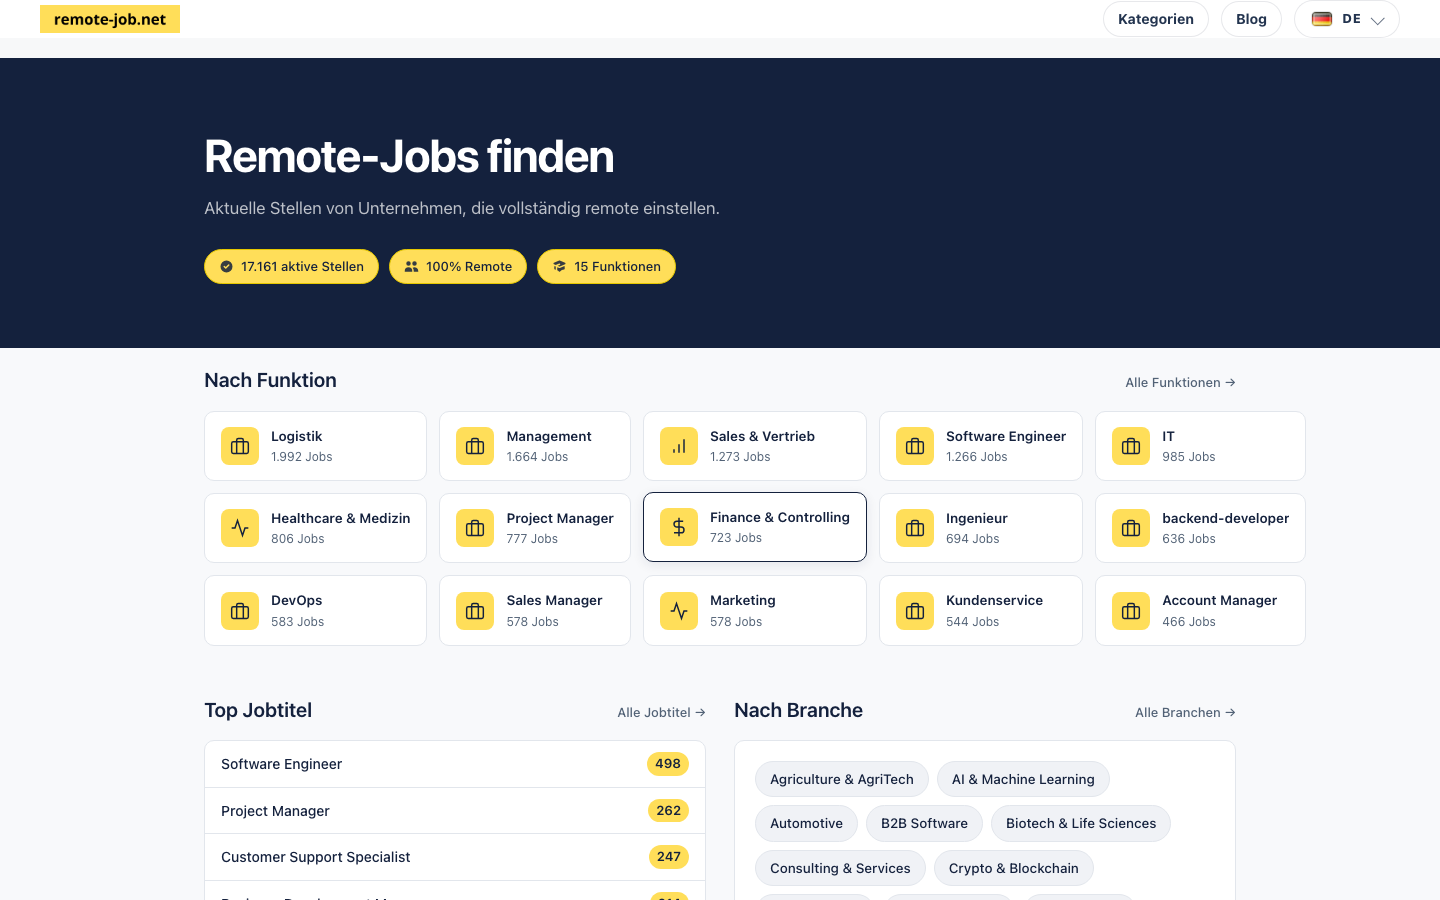Click the Remote-Jobs finden heading

(409, 156)
